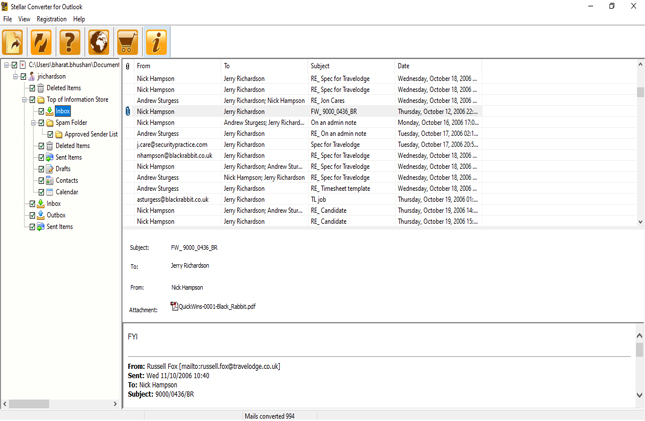Click the Calendar folder icon
Image resolution: width=645 pixels, height=421 pixels.
pyautogui.click(x=50, y=192)
